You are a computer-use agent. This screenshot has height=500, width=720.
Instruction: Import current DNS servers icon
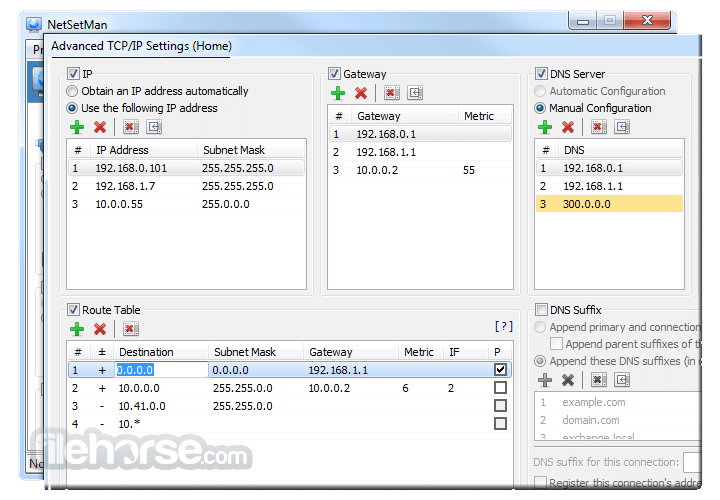tap(622, 127)
